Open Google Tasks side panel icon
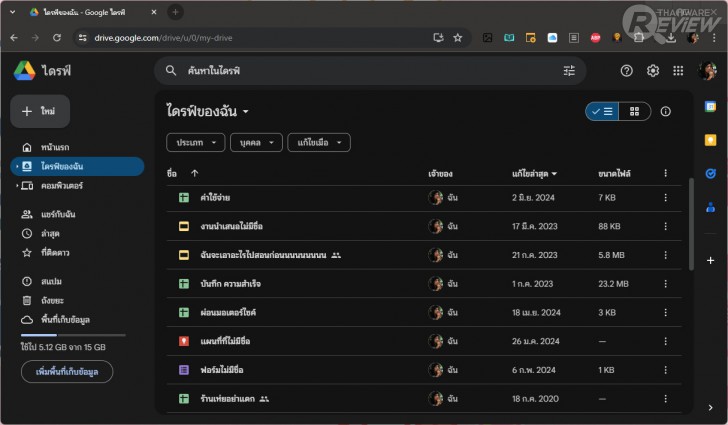Screen dimensions: 728x425 (x=710, y=173)
